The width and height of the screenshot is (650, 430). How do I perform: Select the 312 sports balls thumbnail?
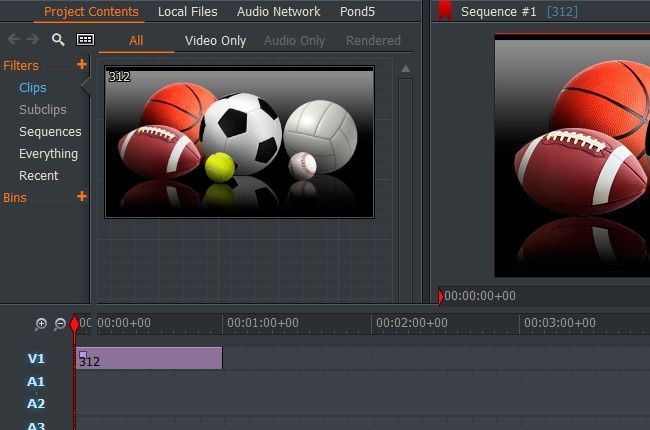pos(239,141)
